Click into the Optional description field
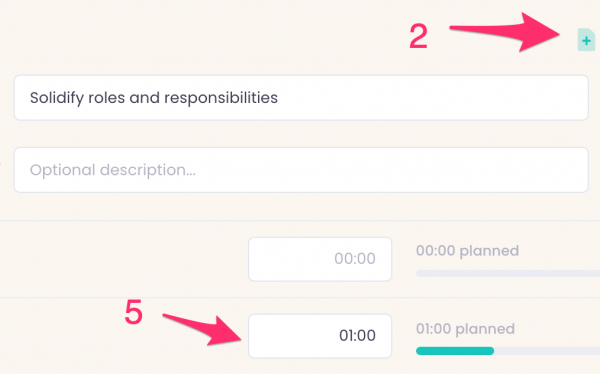 coord(301,170)
